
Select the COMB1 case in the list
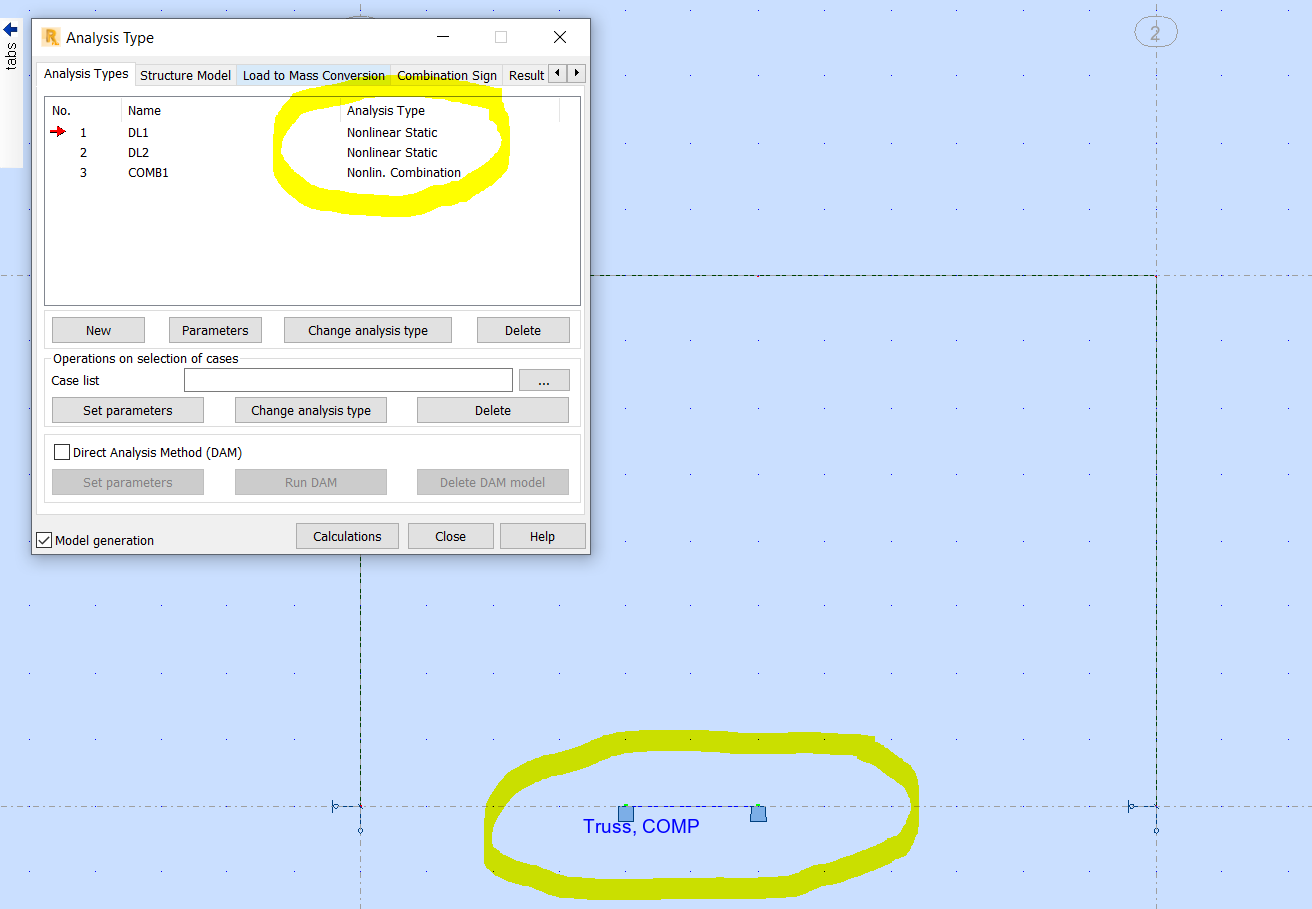[x=148, y=172]
